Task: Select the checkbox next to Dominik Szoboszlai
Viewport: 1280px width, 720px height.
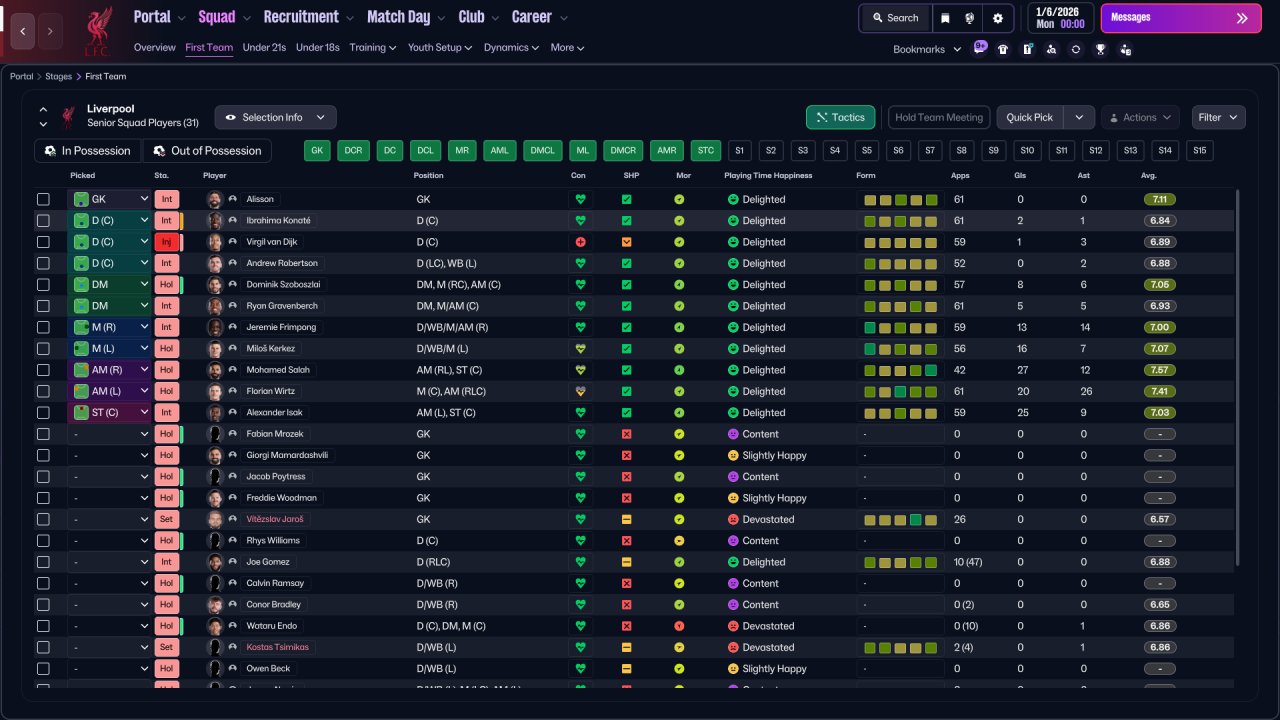Action: (x=43, y=285)
